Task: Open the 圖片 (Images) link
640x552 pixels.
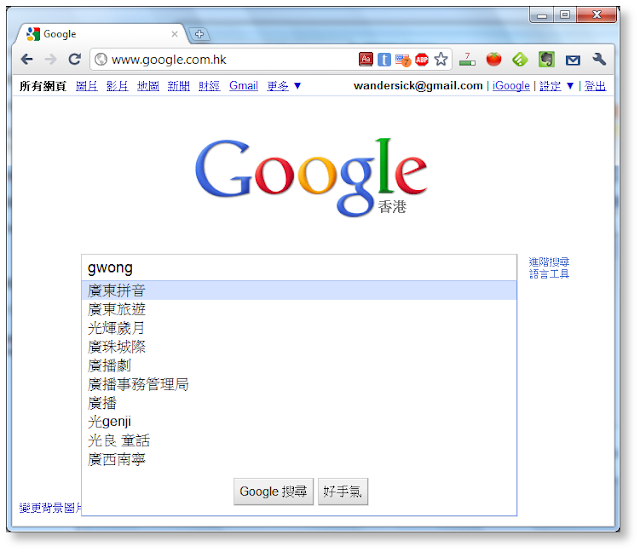Action: pyautogui.click(x=87, y=86)
